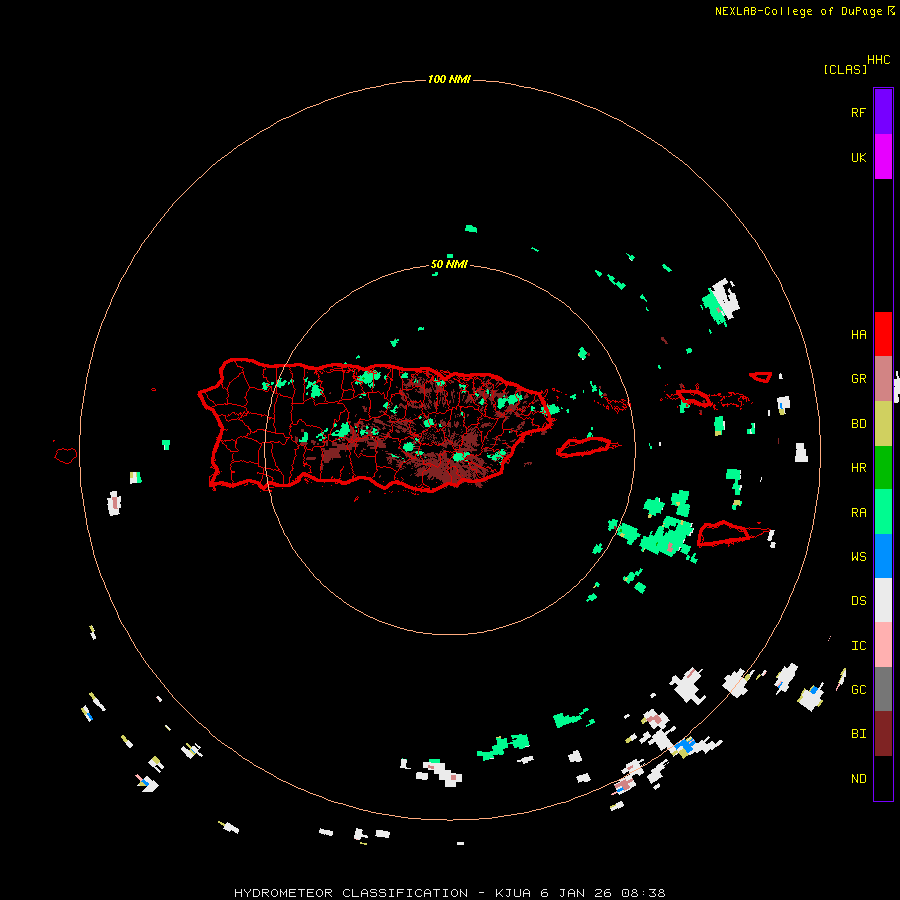
Task: Click the ND black legend swatch
Action: 883,778
